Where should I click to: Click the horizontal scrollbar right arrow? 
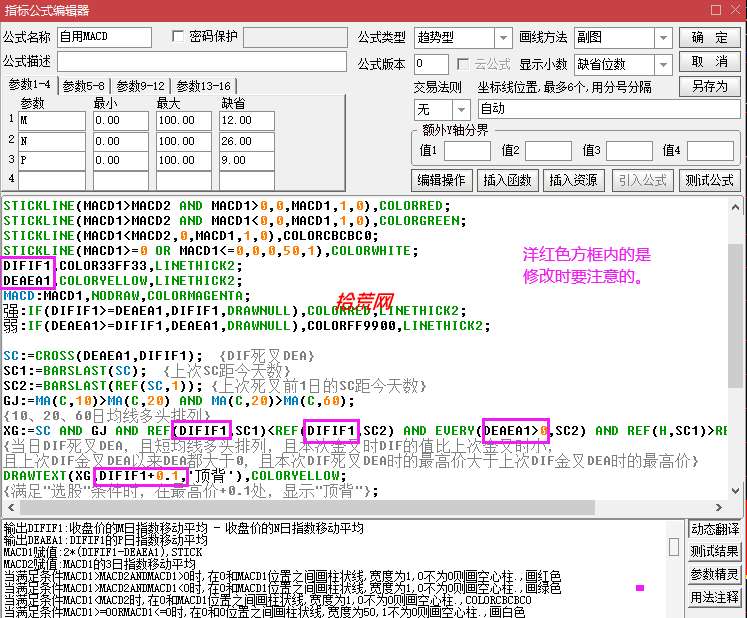coord(719,507)
